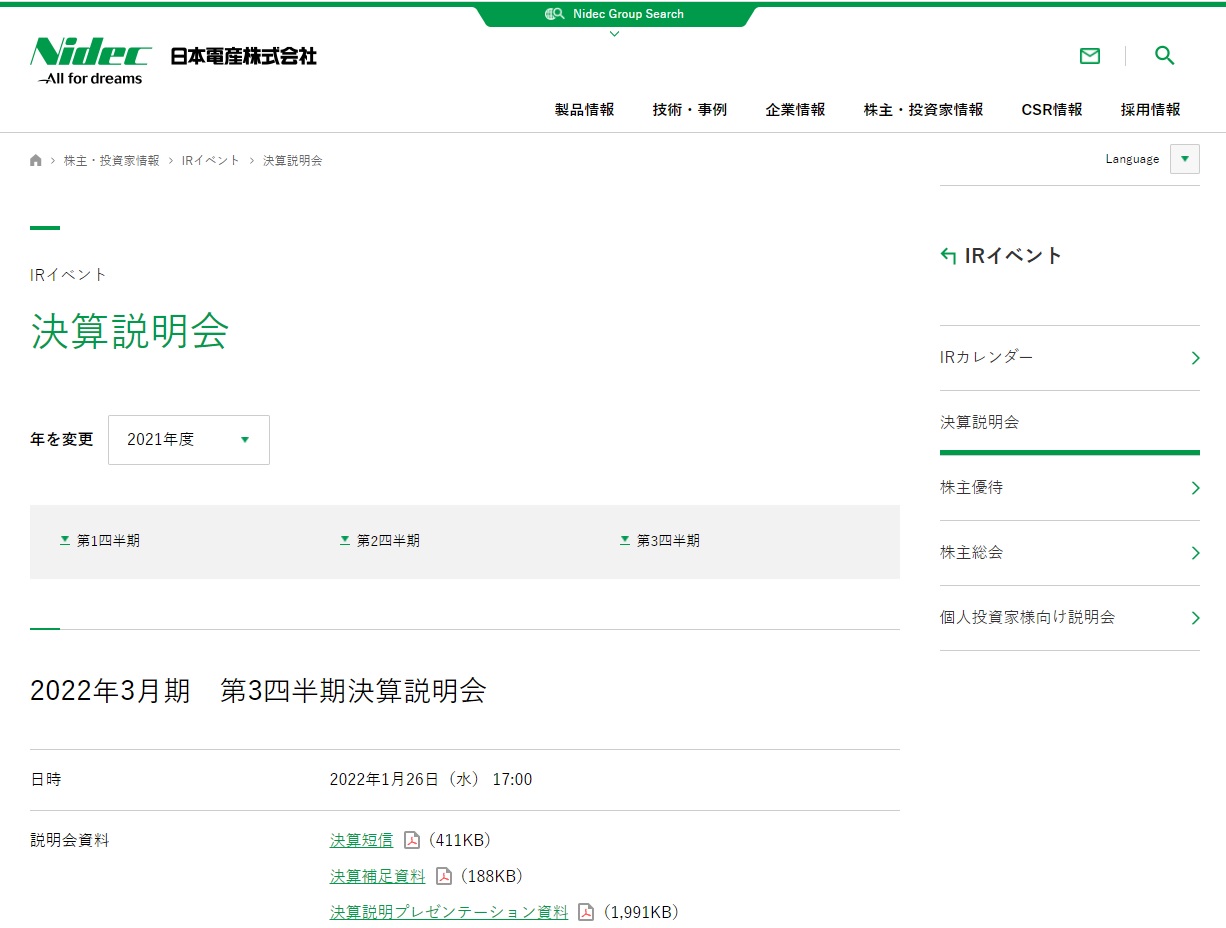Open site search magnifier icon

1164,56
